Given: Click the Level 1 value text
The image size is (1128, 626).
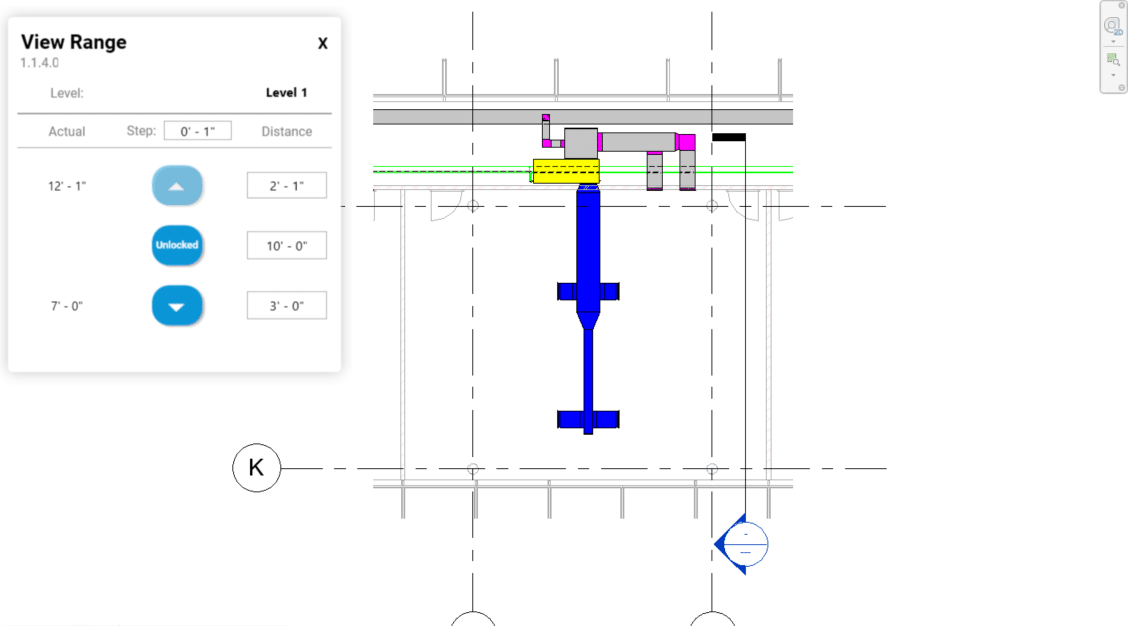Looking at the screenshot, I should pos(286,93).
